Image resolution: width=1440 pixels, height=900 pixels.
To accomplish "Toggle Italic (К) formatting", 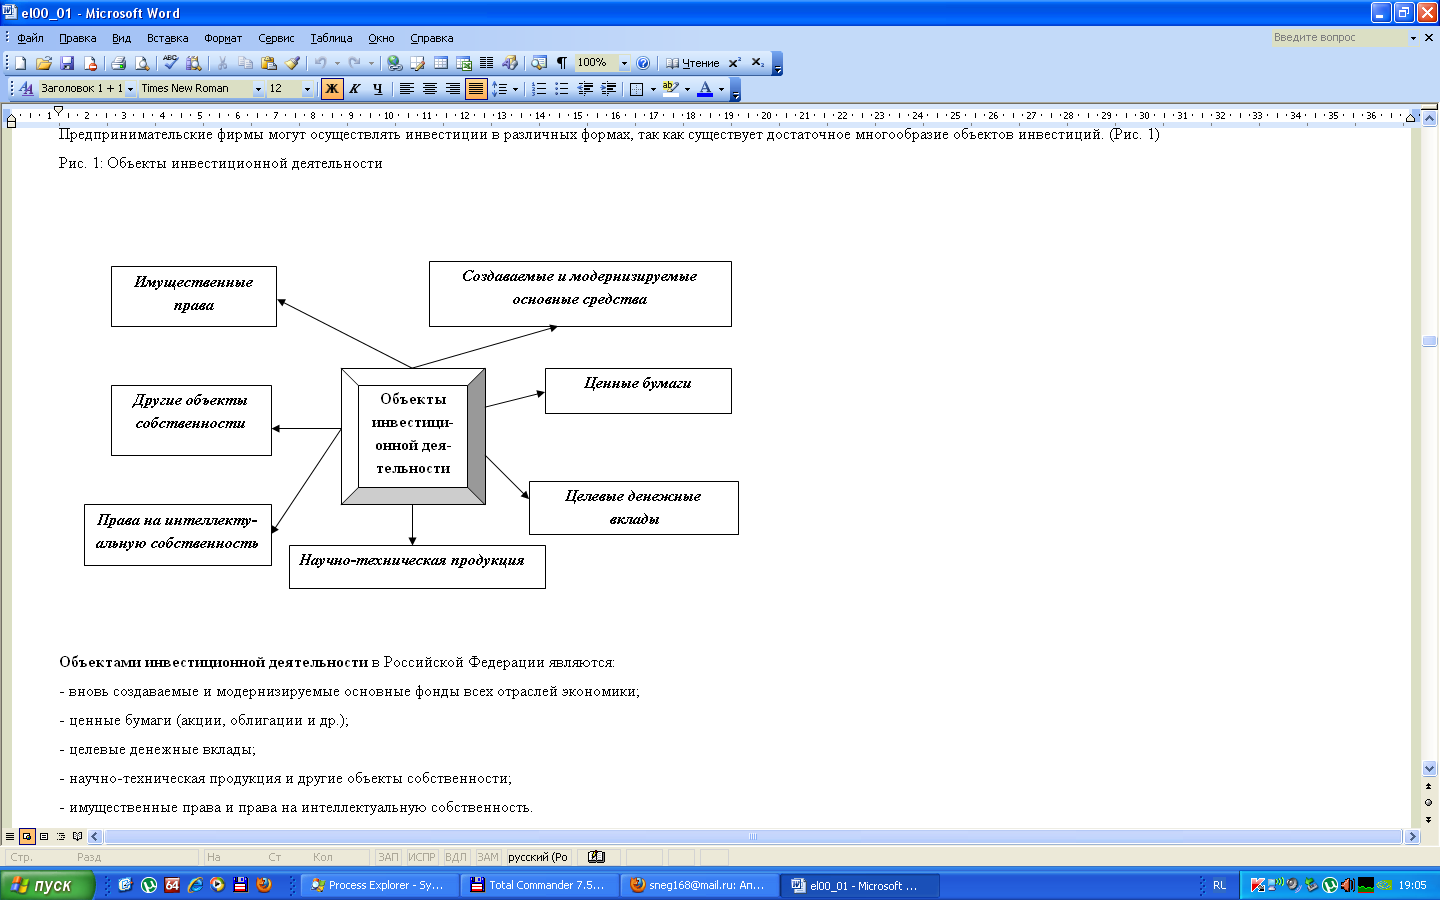I will pyautogui.click(x=355, y=89).
